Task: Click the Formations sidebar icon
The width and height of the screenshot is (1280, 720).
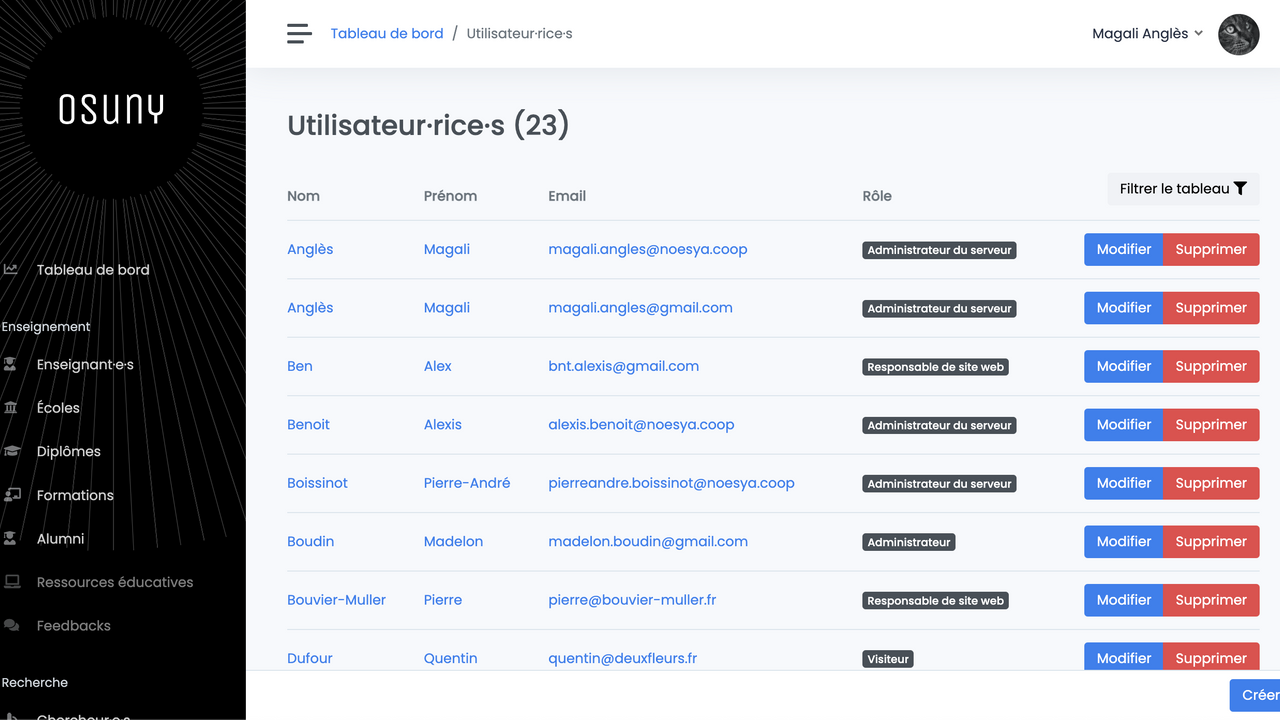Action: click(x=11, y=495)
